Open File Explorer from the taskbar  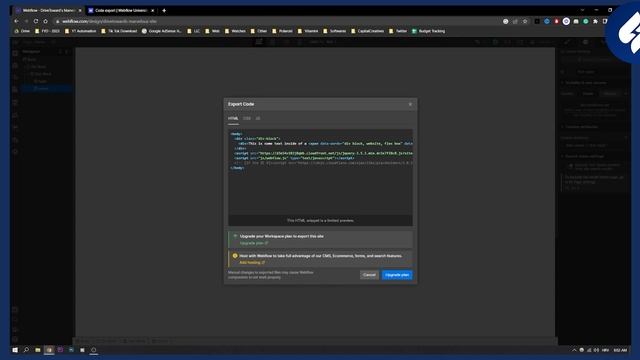pyautogui.click(x=38, y=350)
